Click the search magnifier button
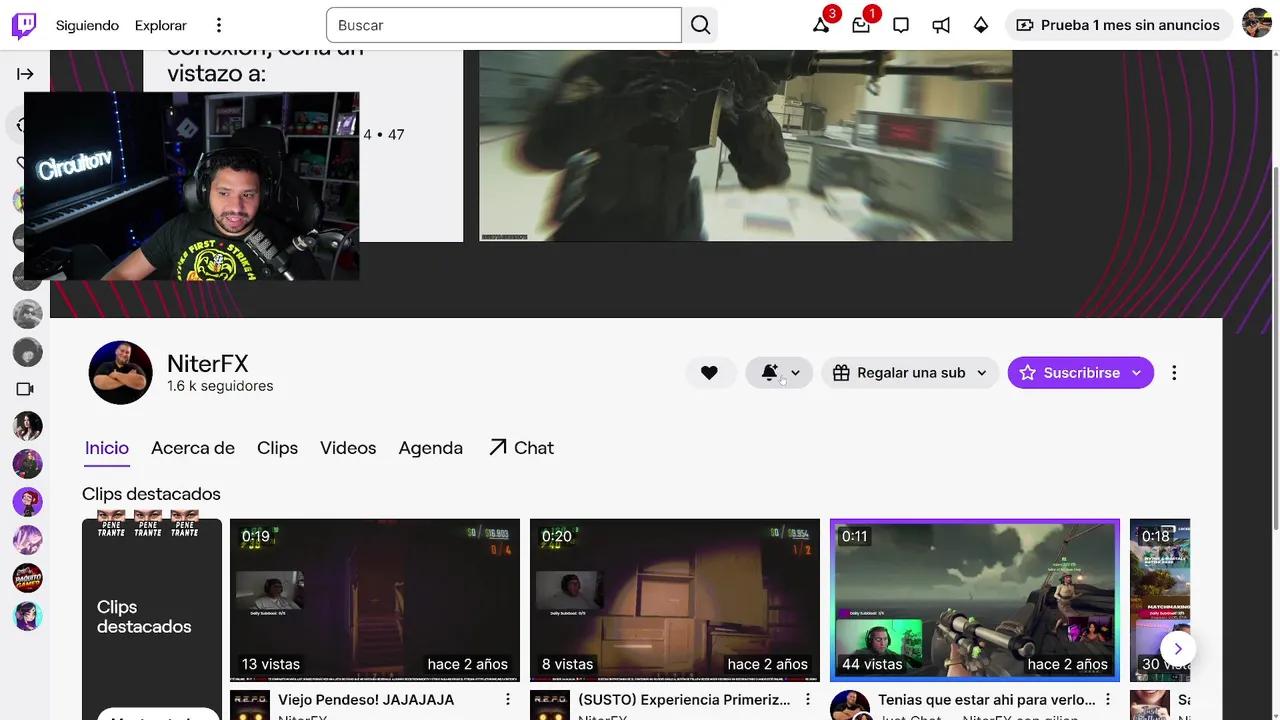 (x=701, y=25)
